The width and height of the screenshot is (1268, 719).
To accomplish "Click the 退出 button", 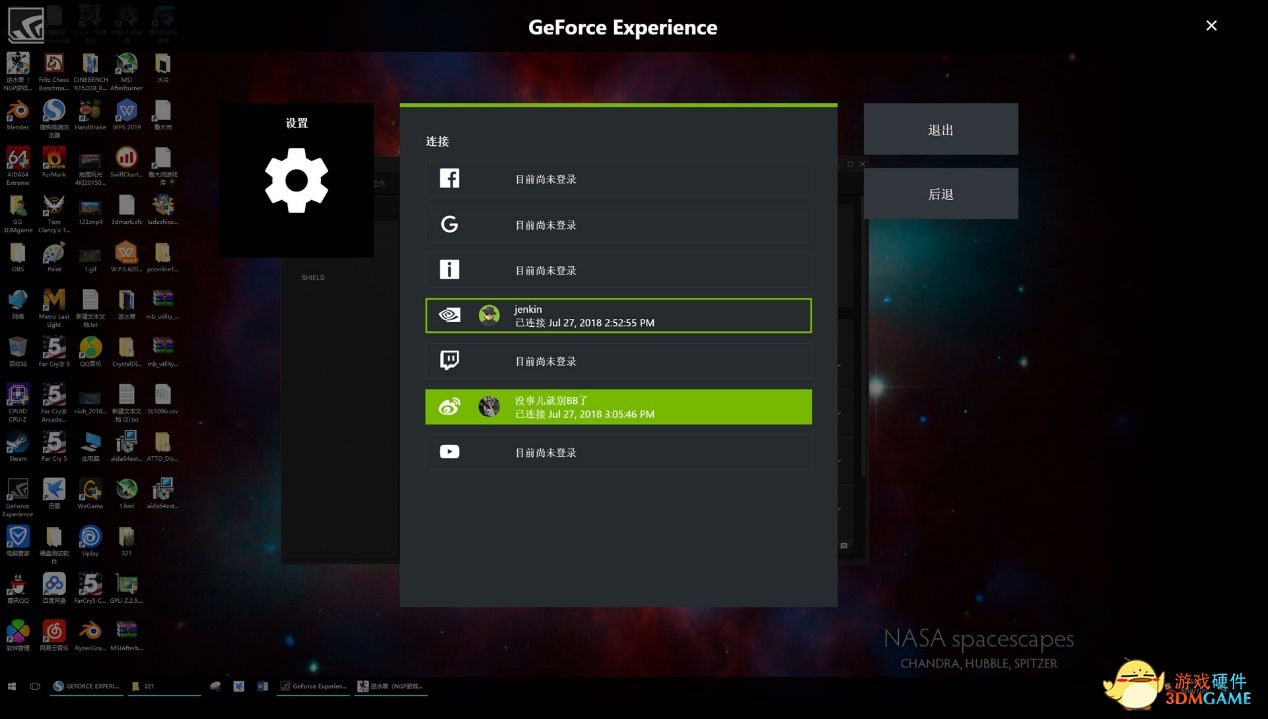I will 940,130.
